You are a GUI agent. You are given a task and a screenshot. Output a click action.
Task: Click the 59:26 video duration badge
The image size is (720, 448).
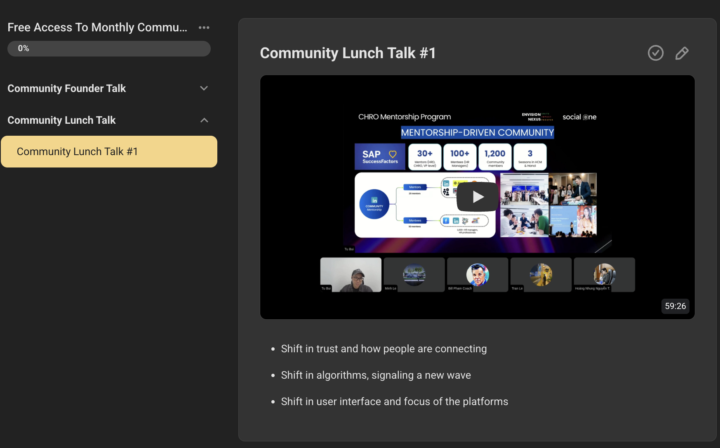[675, 306]
